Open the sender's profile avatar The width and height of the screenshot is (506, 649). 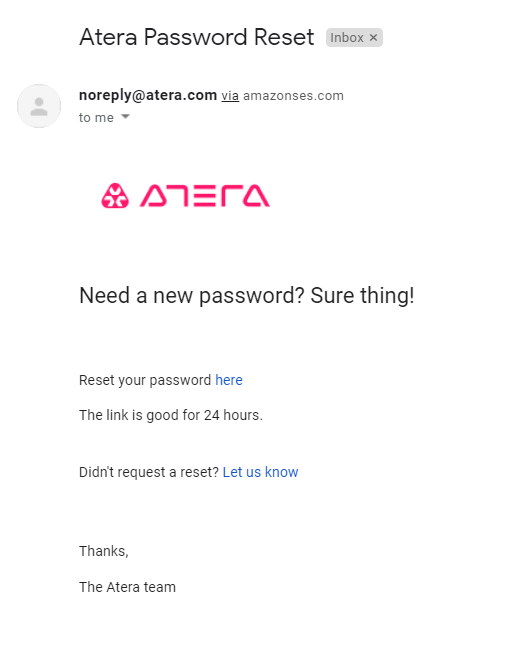pyautogui.click(x=39, y=106)
